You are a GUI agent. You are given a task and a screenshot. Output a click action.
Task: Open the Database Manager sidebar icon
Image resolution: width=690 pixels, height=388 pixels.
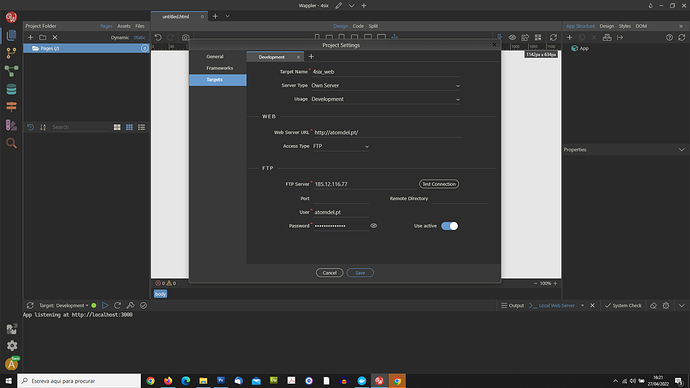tap(11, 89)
